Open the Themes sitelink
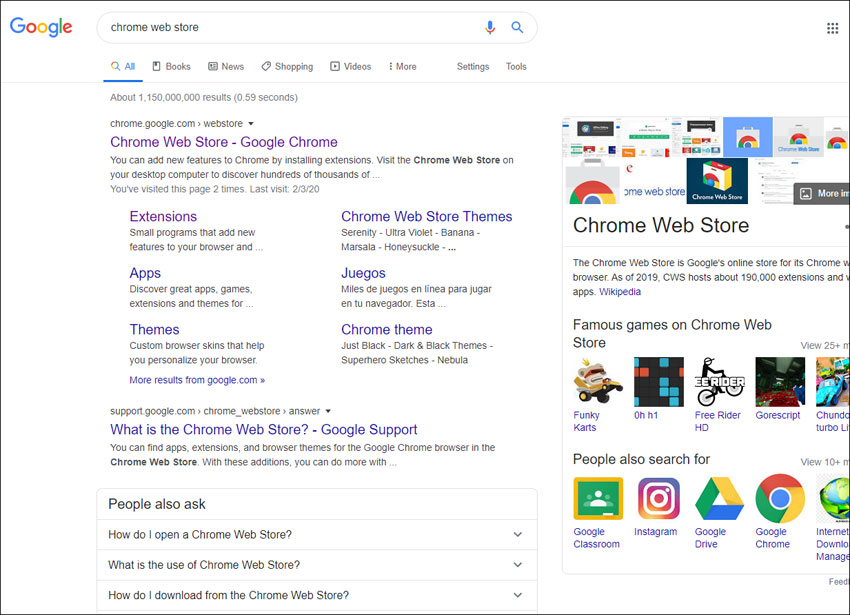 coord(154,329)
